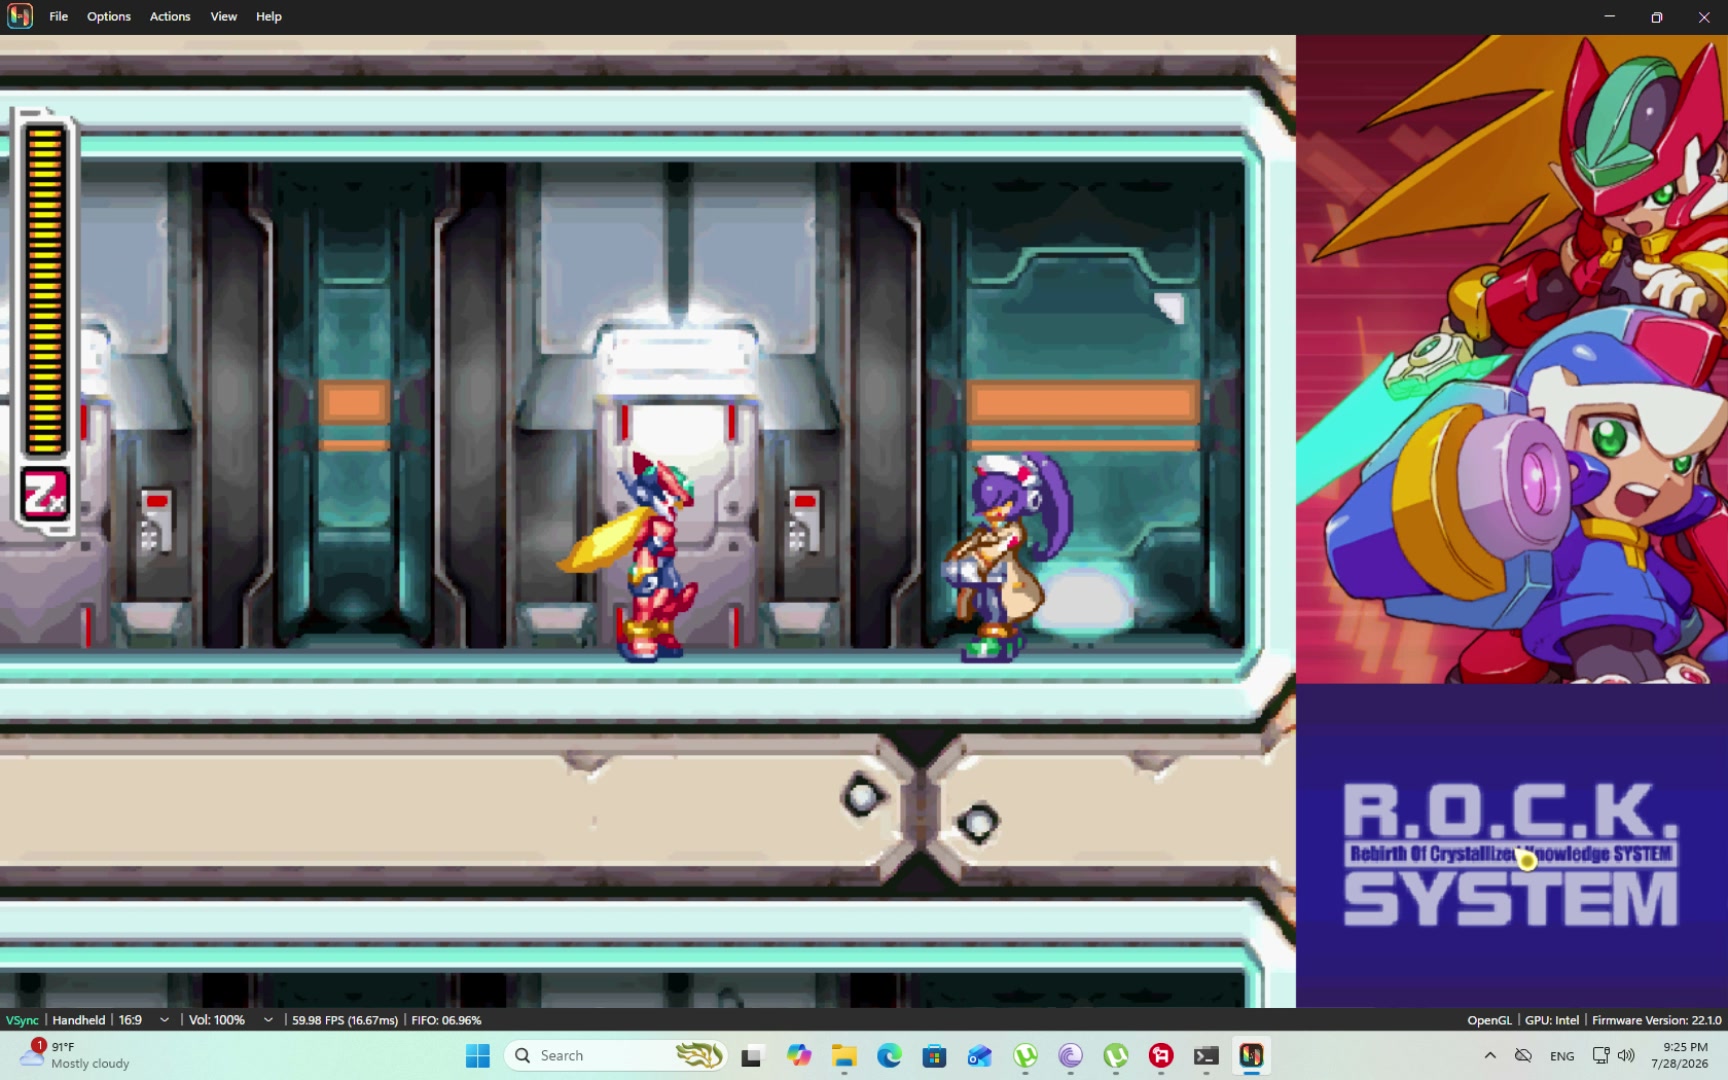Expand the volume dropdown arrow
The image size is (1728, 1080).
268,1020
